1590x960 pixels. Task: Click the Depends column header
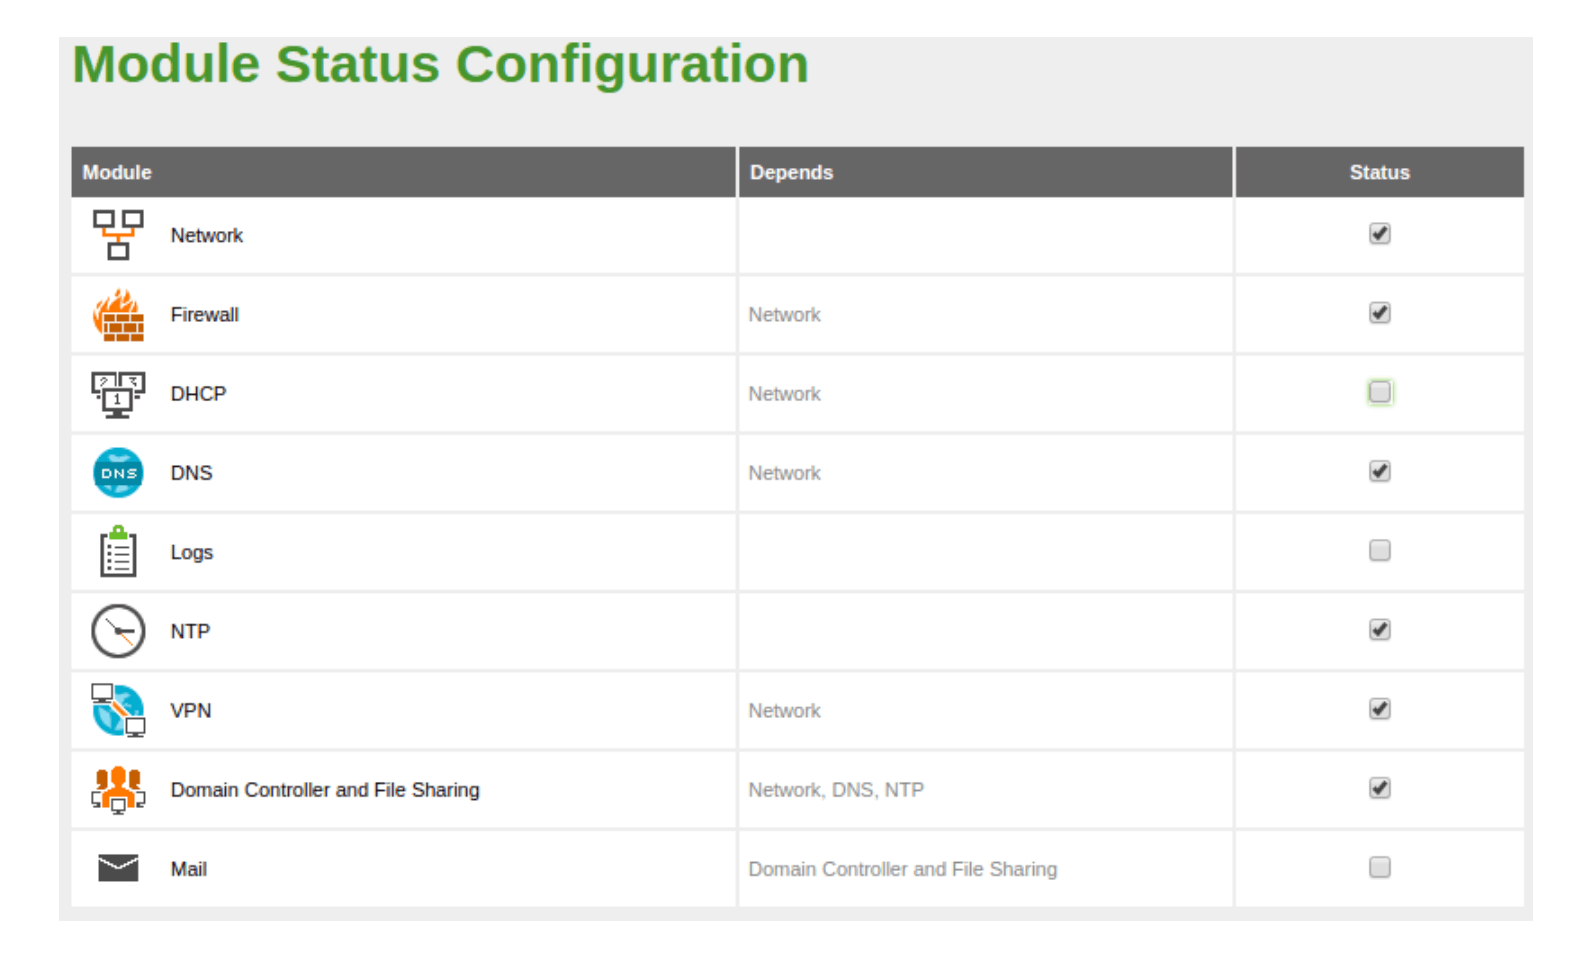click(x=791, y=172)
